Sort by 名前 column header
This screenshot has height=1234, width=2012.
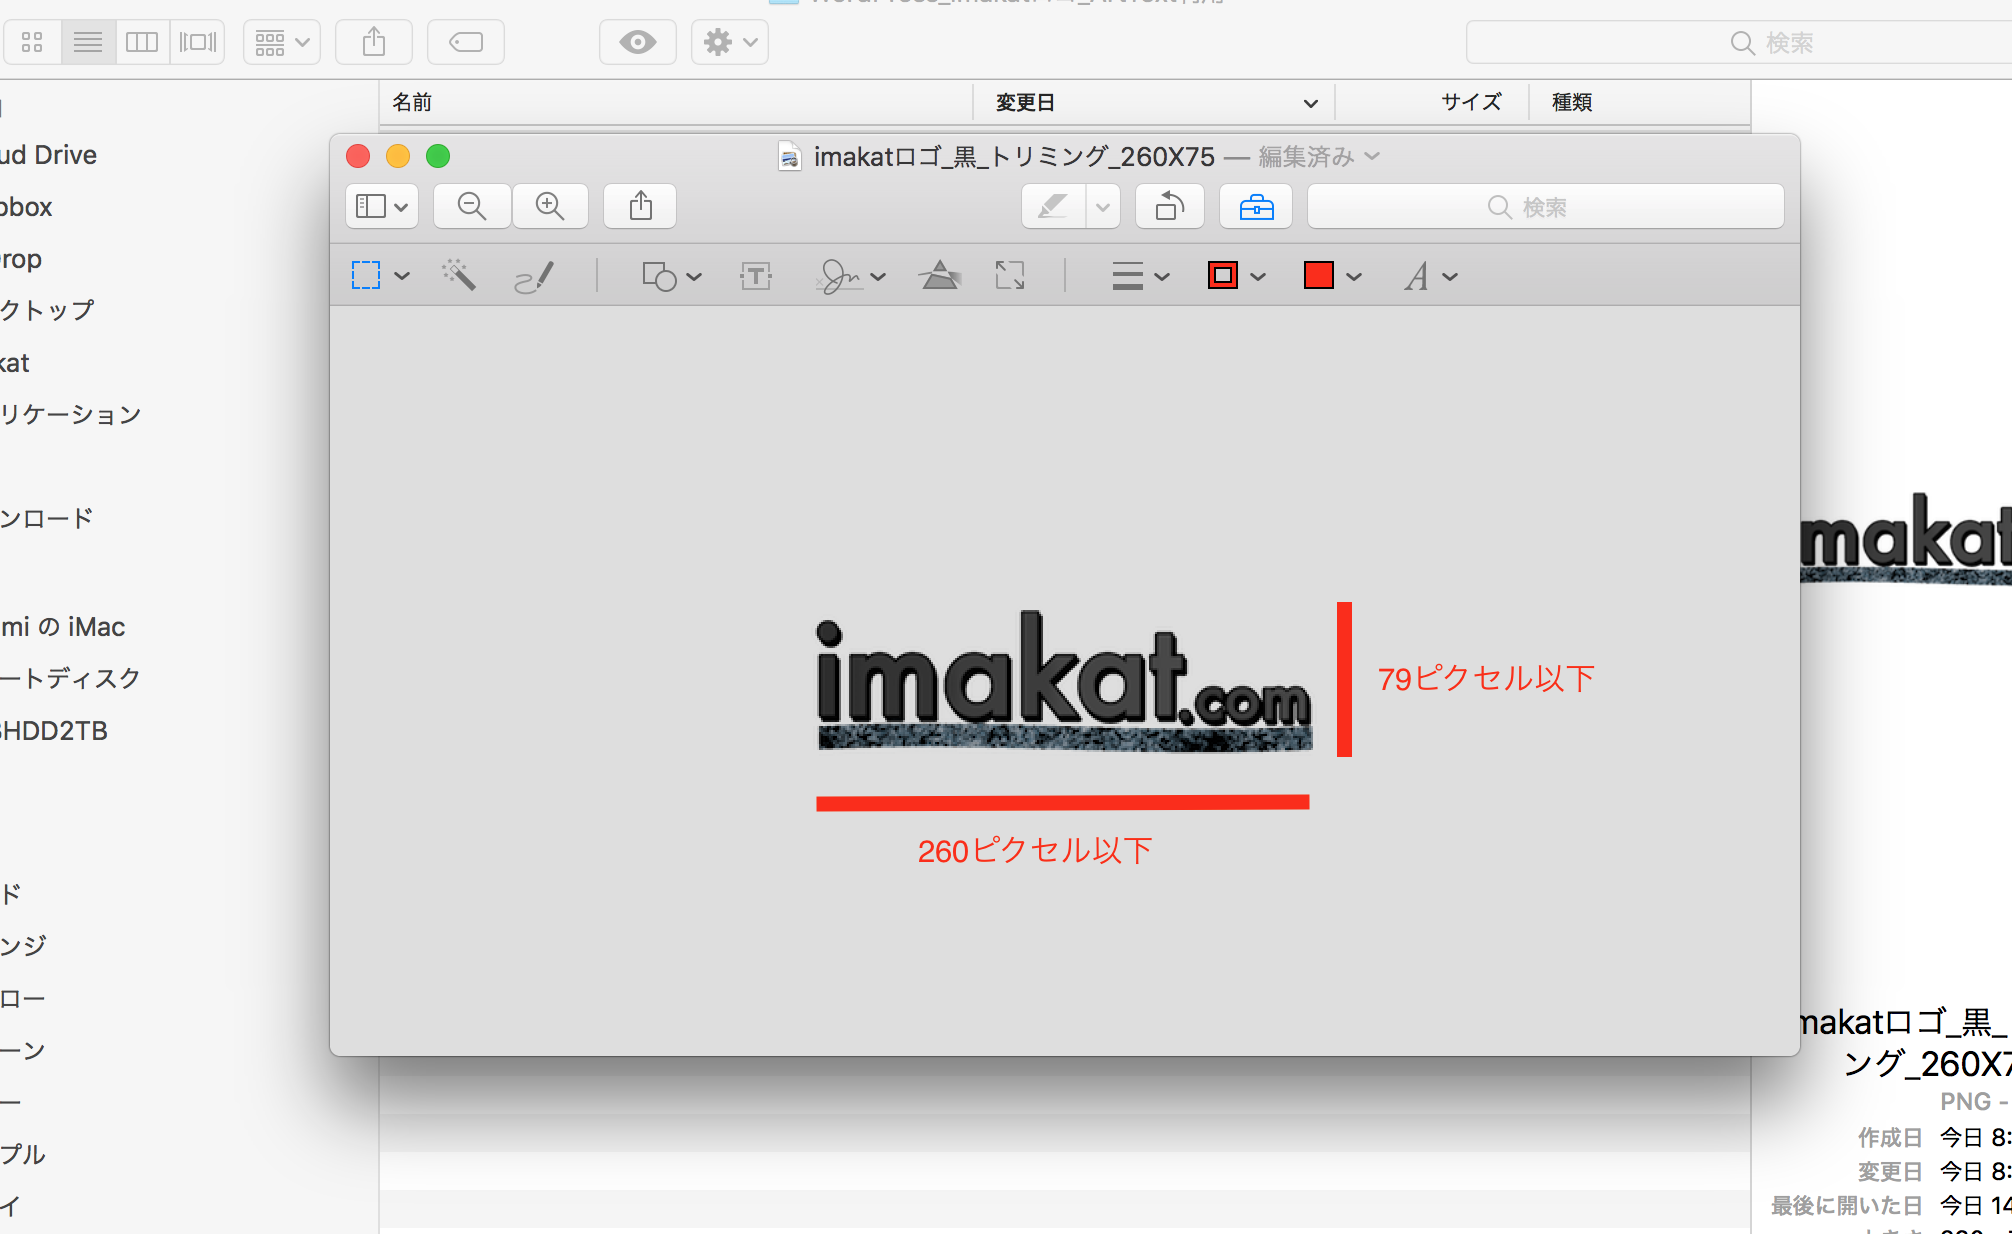coord(675,102)
